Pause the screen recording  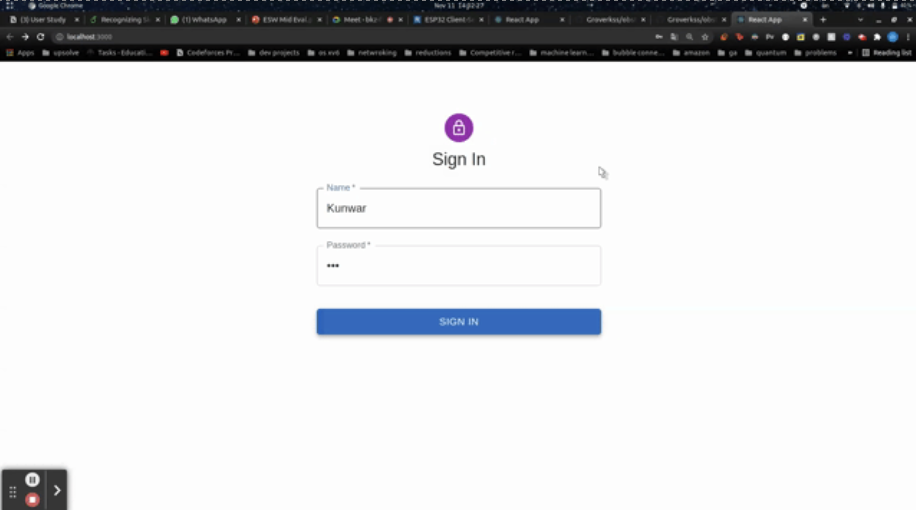32,480
